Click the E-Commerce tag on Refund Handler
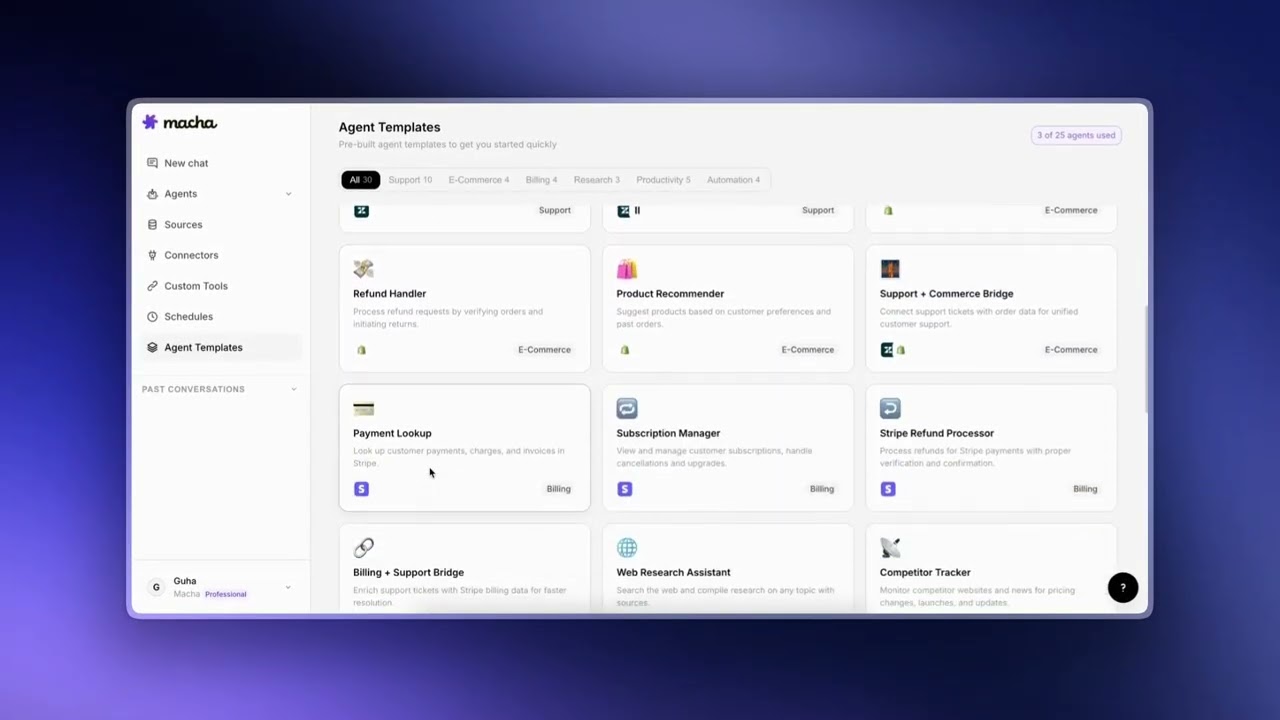The height and width of the screenshot is (720, 1280). tap(544, 350)
